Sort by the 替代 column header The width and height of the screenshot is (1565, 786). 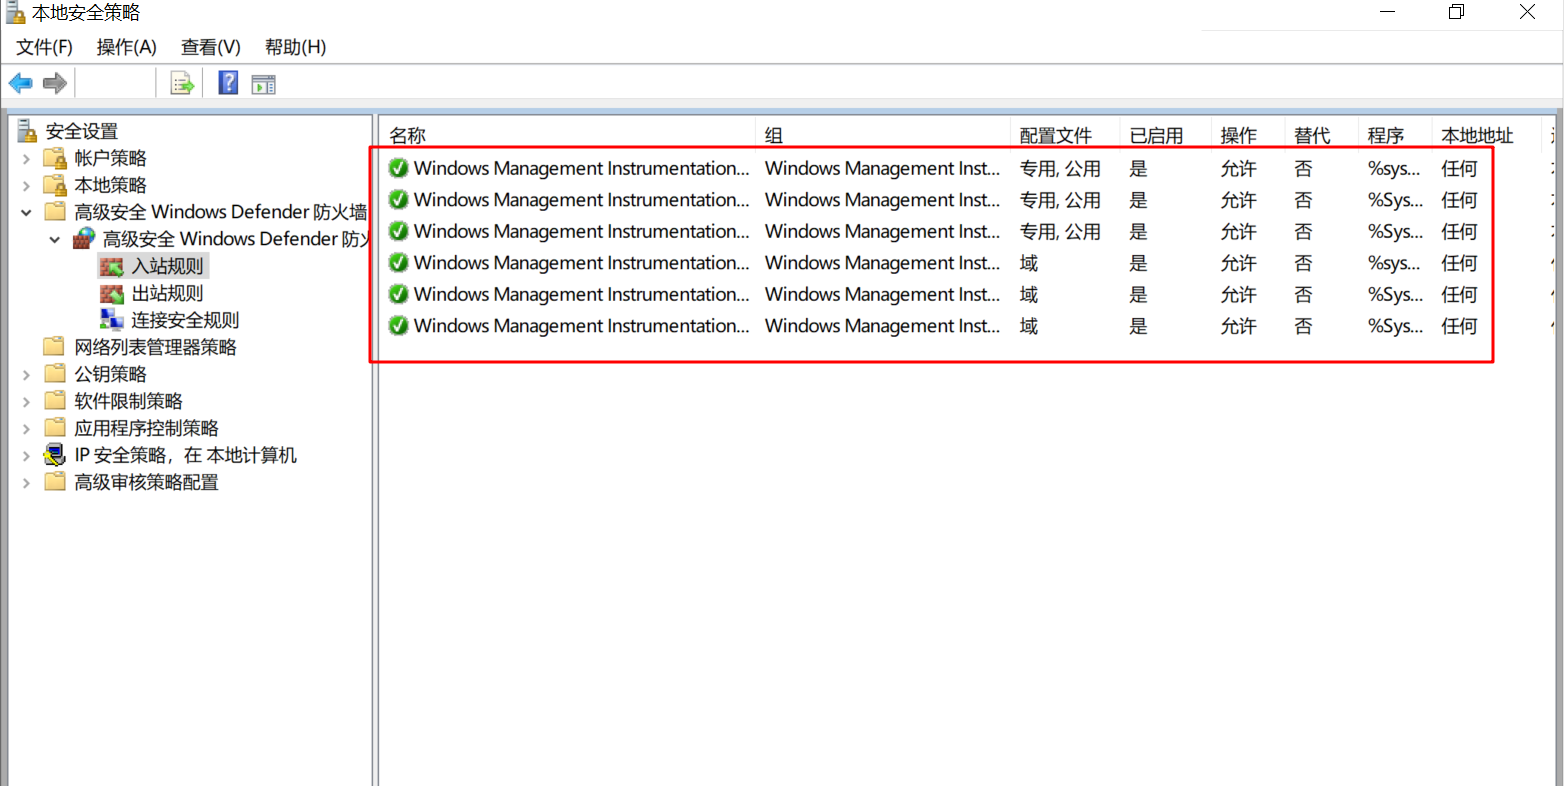point(1322,135)
